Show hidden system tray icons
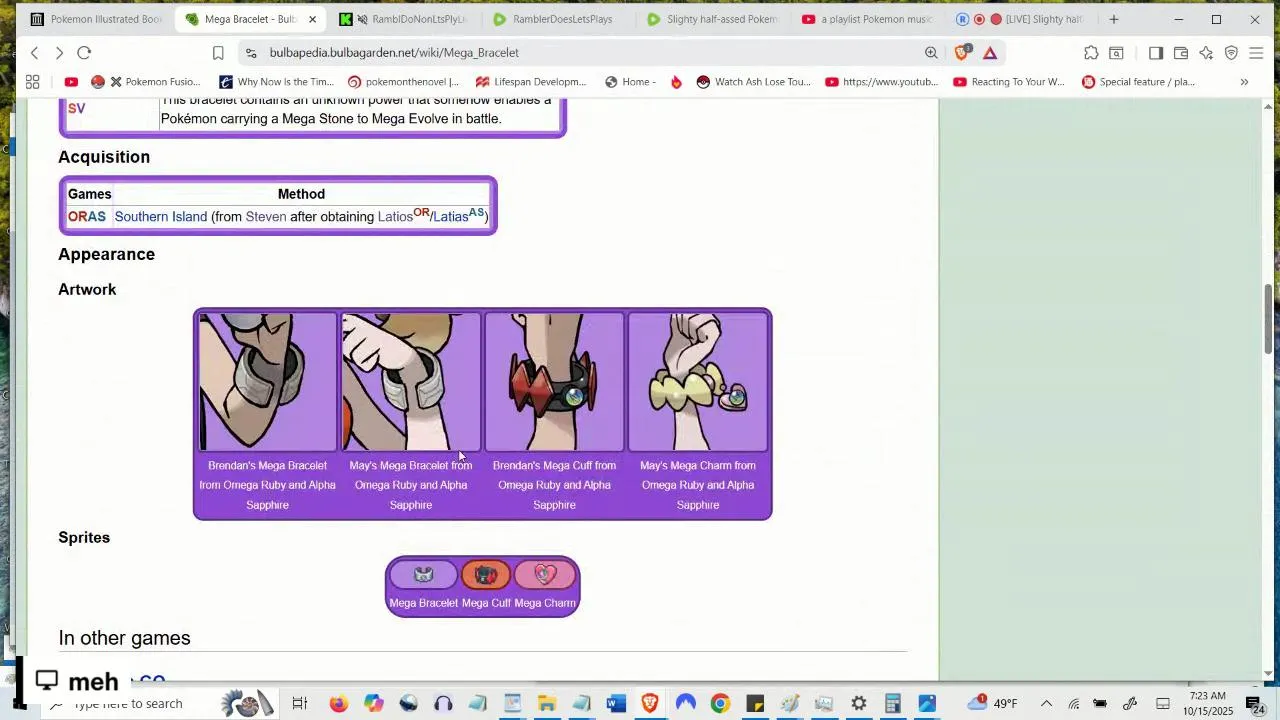This screenshot has width=1280, height=720. coord(1046,704)
